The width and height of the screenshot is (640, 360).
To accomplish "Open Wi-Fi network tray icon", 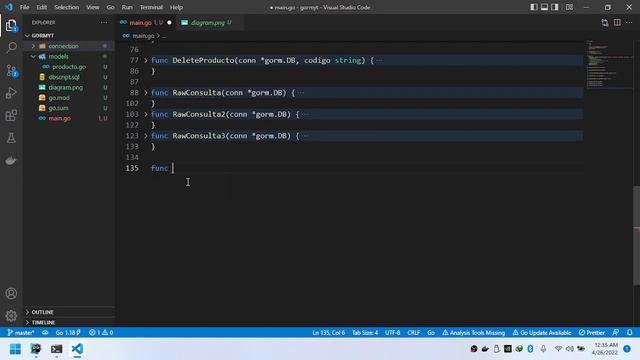I will pos(558,349).
